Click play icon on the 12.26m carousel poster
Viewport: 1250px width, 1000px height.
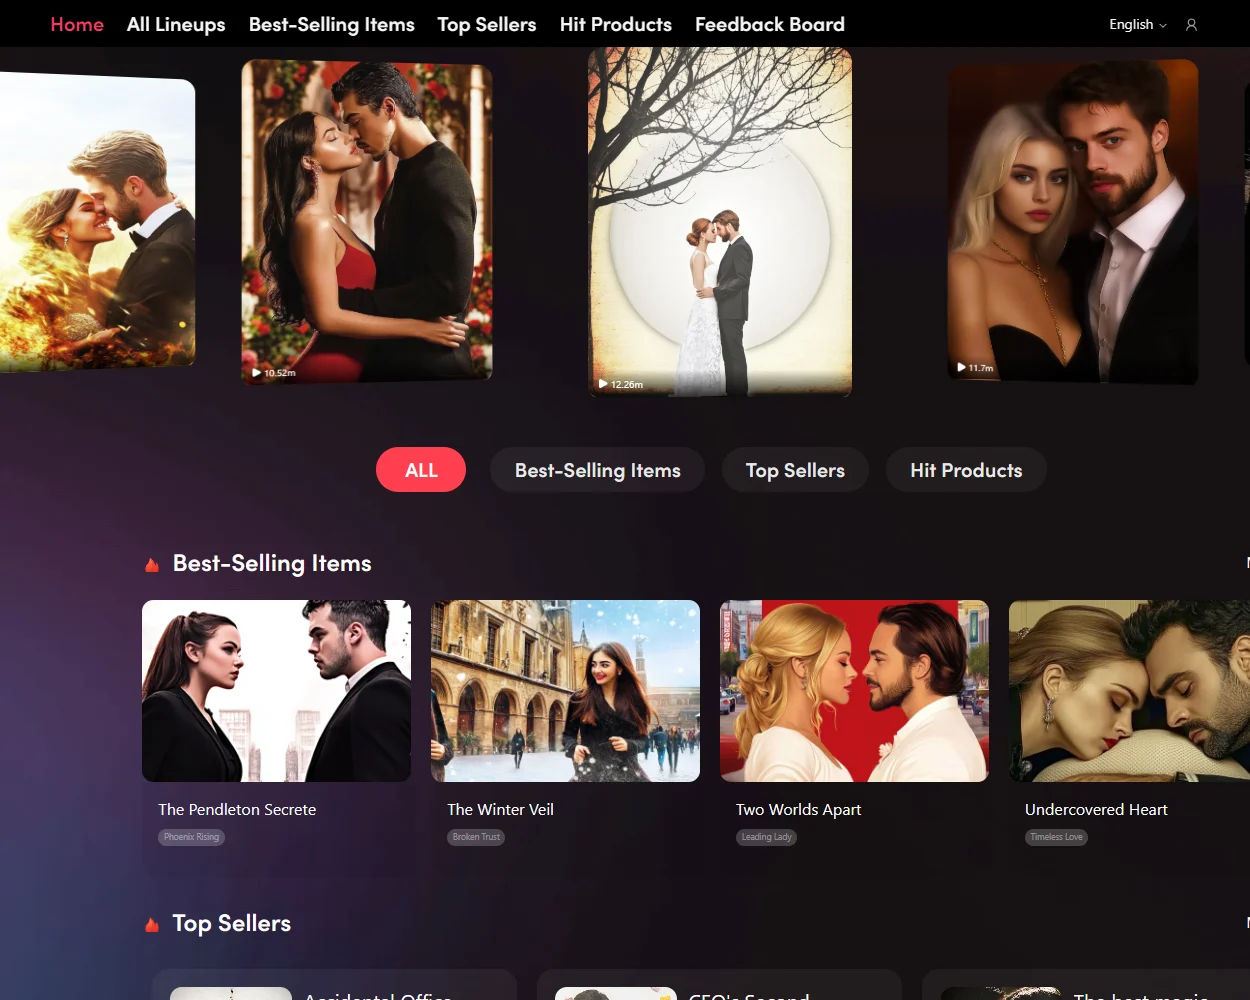tap(603, 384)
